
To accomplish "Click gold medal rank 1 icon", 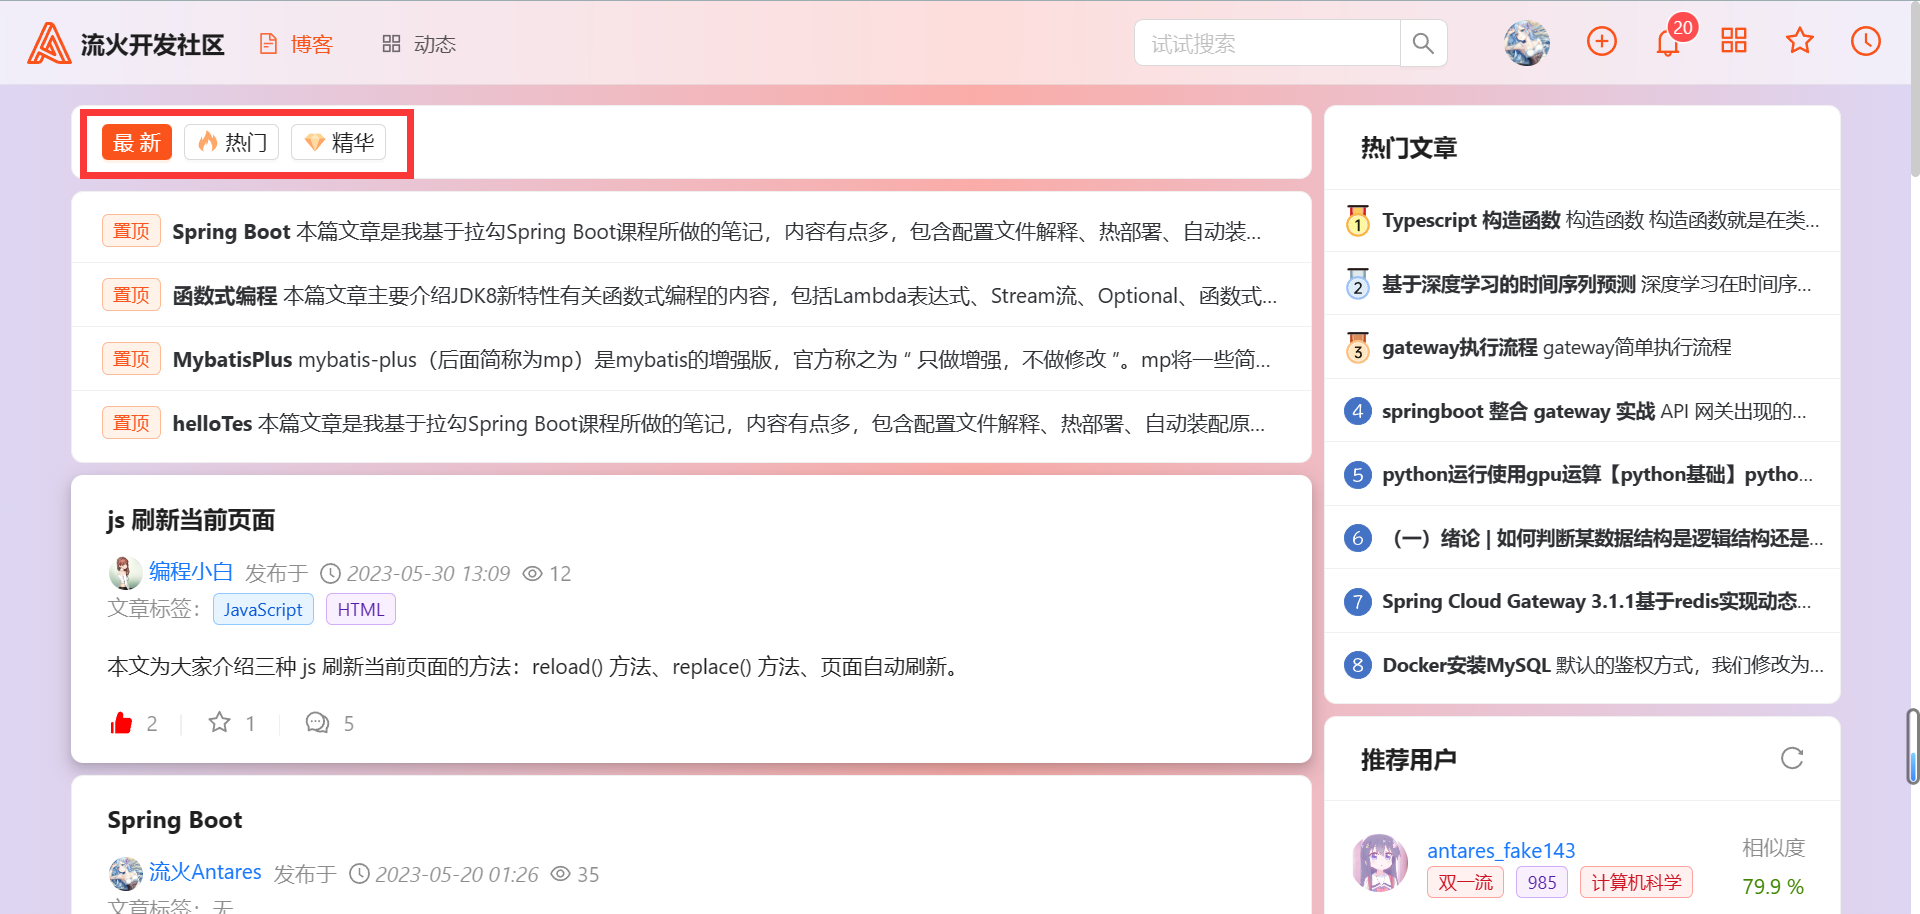I will [1357, 220].
